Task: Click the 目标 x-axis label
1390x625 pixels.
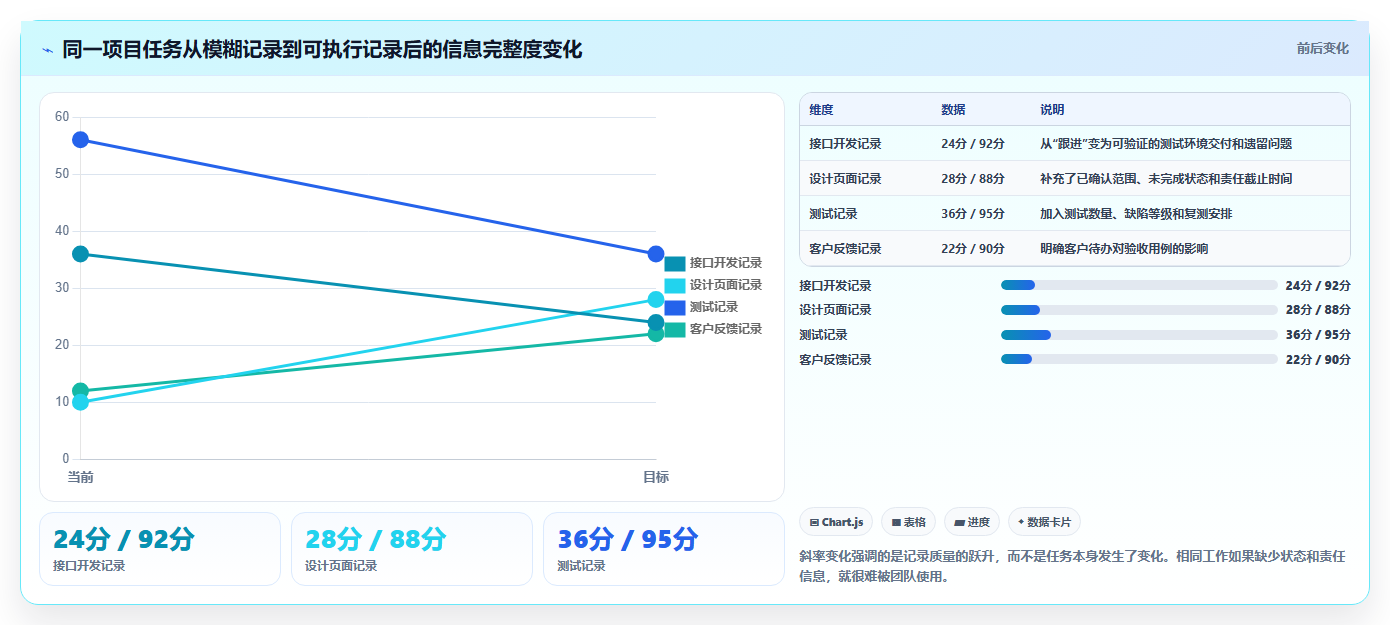Action: point(656,477)
